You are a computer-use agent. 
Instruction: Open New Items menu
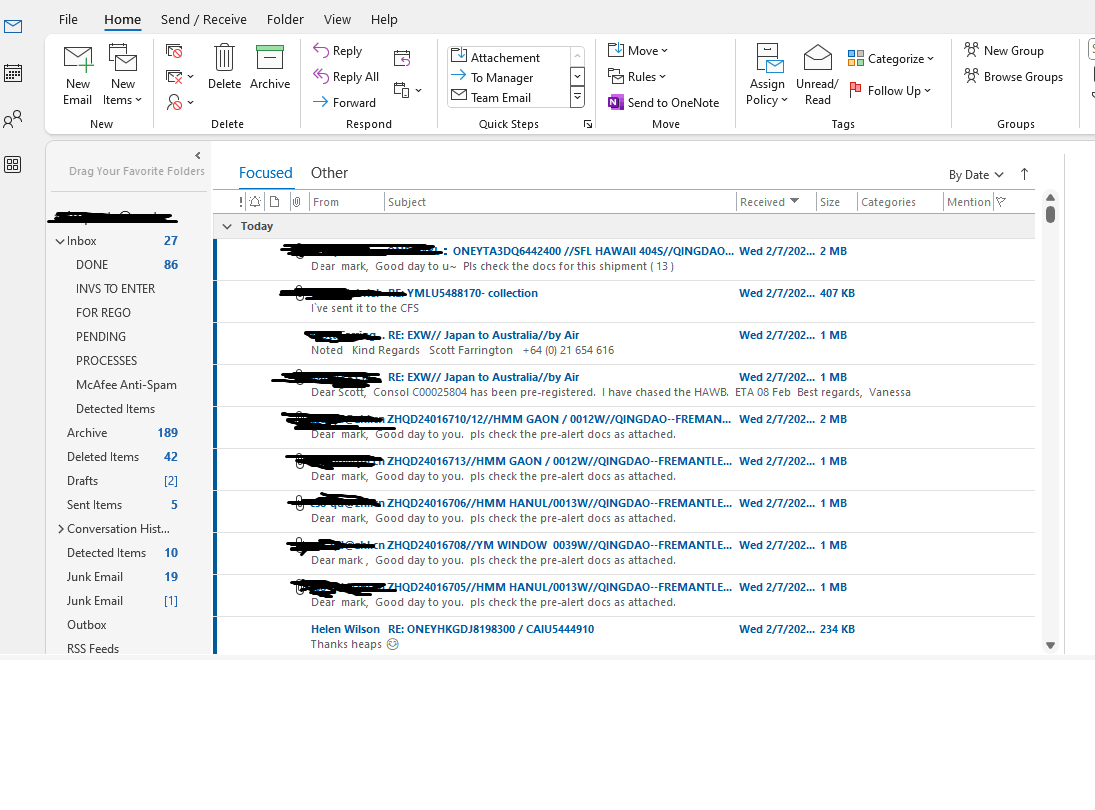click(123, 75)
